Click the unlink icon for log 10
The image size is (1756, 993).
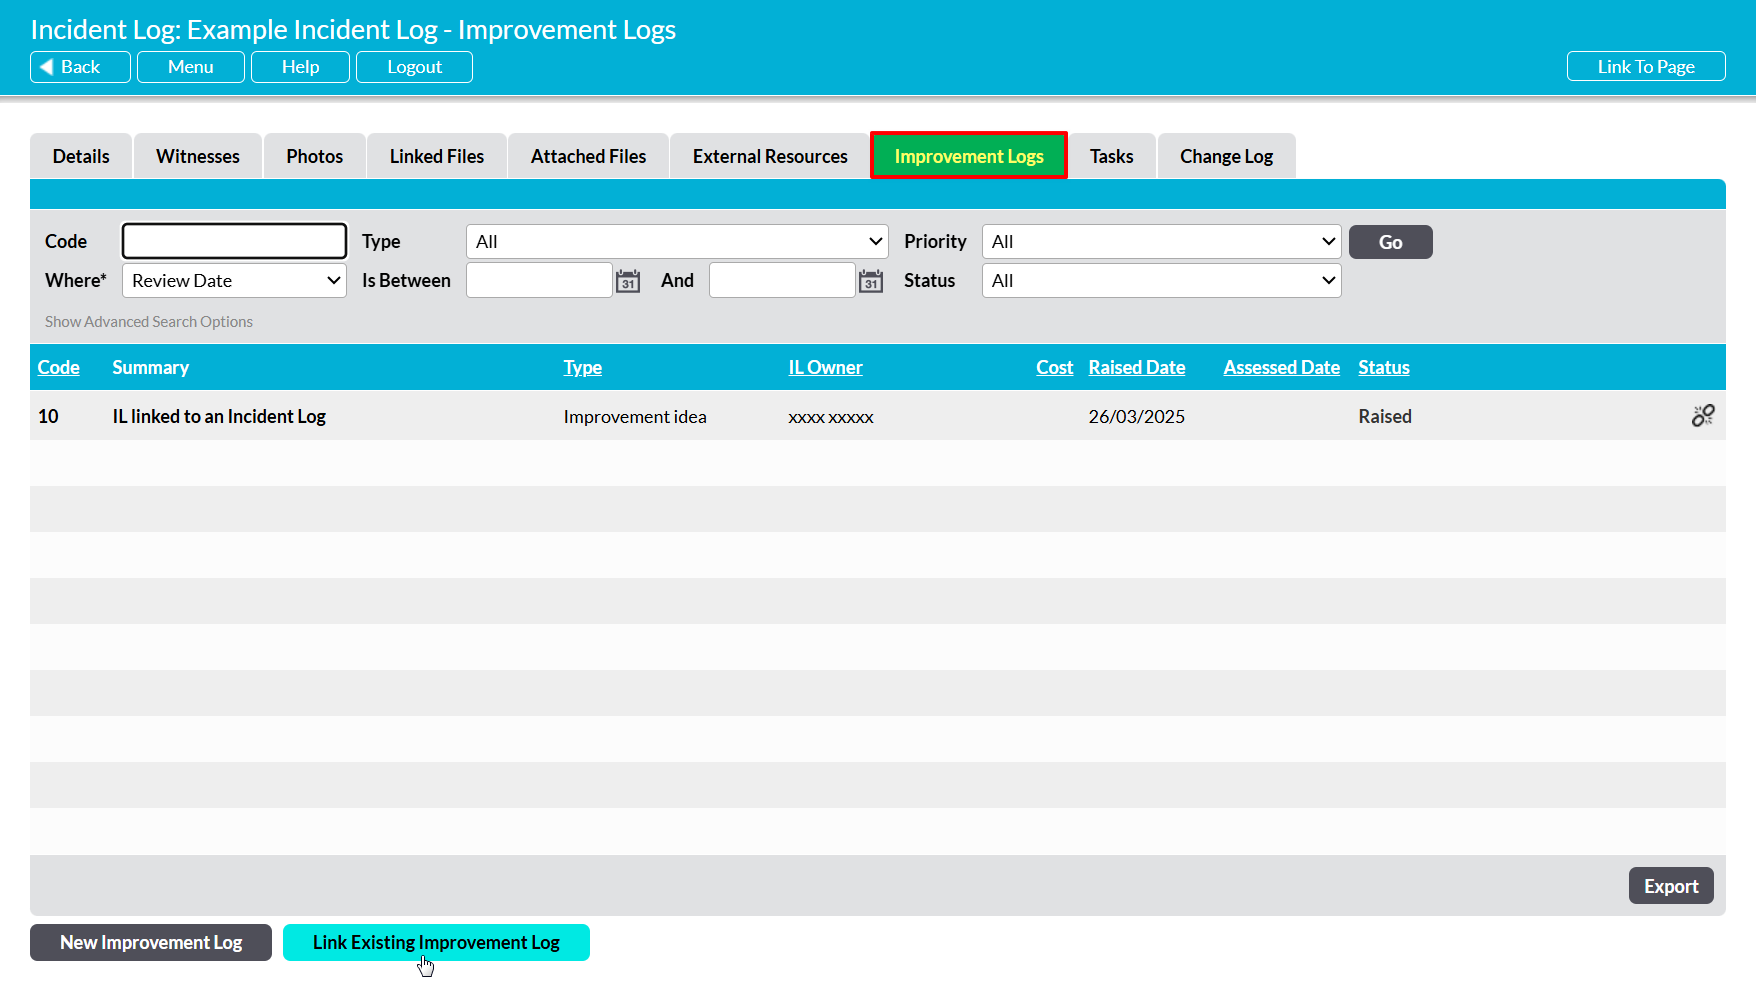(x=1703, y=416)
